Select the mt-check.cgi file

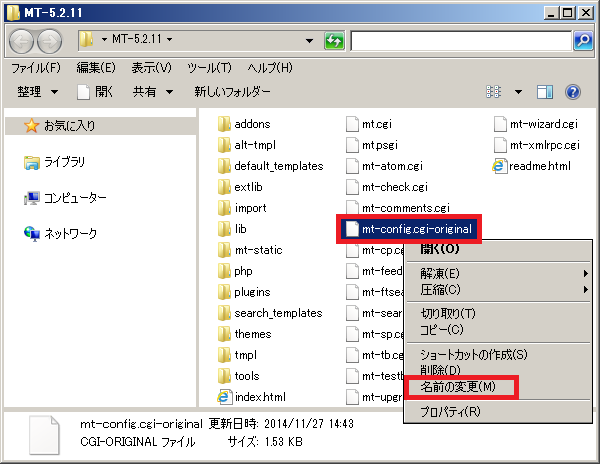(386, 187)
